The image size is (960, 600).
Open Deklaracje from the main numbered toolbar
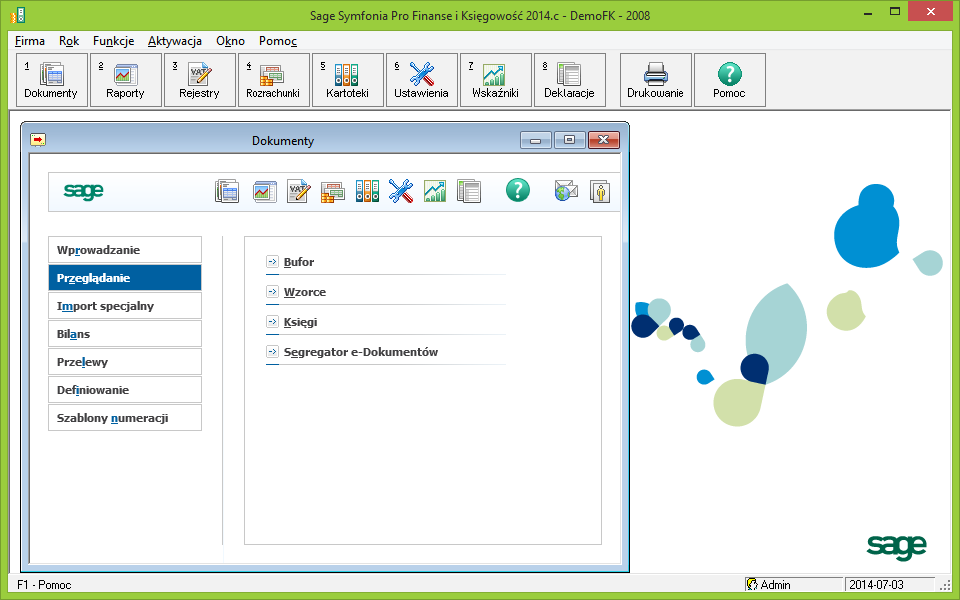[570, 80]
